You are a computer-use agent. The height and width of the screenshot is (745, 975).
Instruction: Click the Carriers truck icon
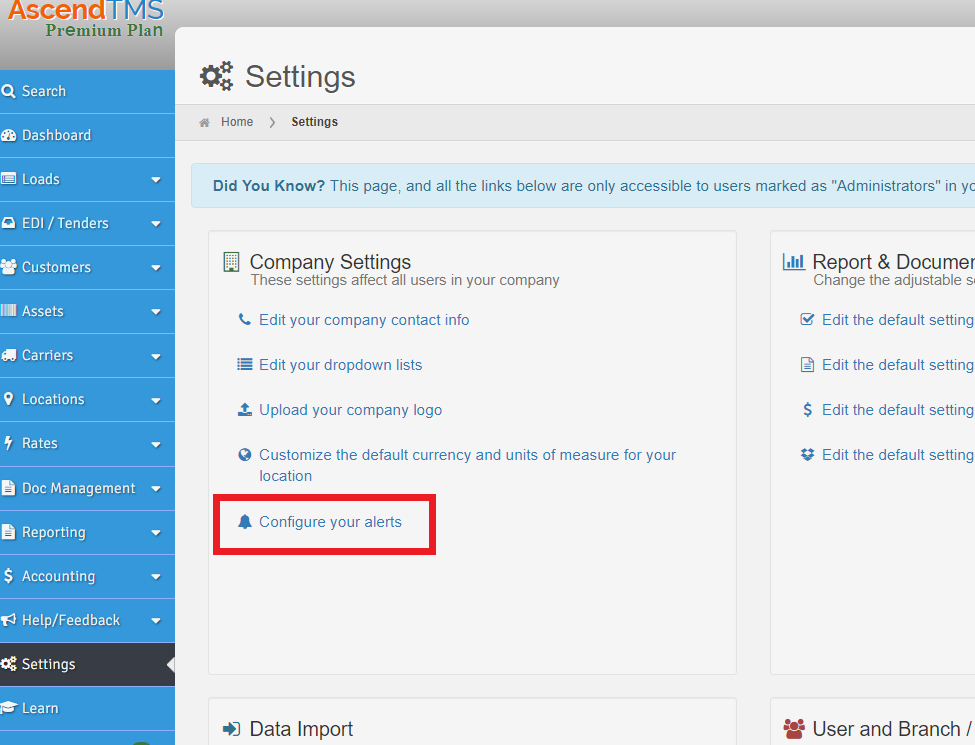[9, 355]
